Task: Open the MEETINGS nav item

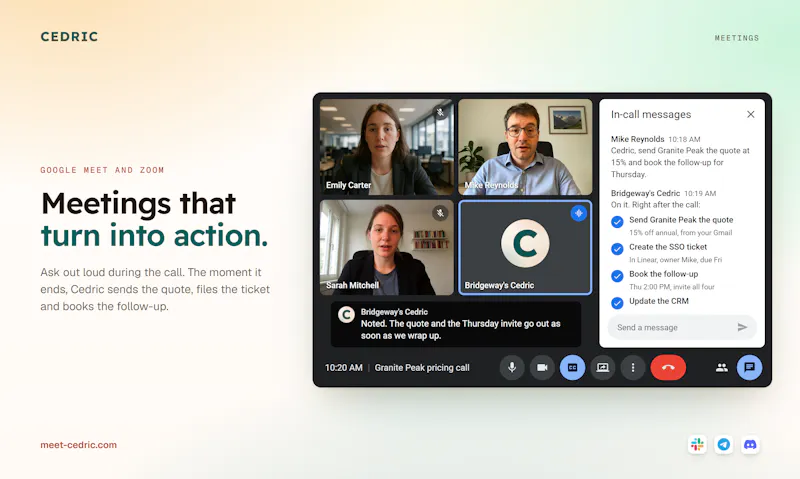Action: tap(737, 38)
